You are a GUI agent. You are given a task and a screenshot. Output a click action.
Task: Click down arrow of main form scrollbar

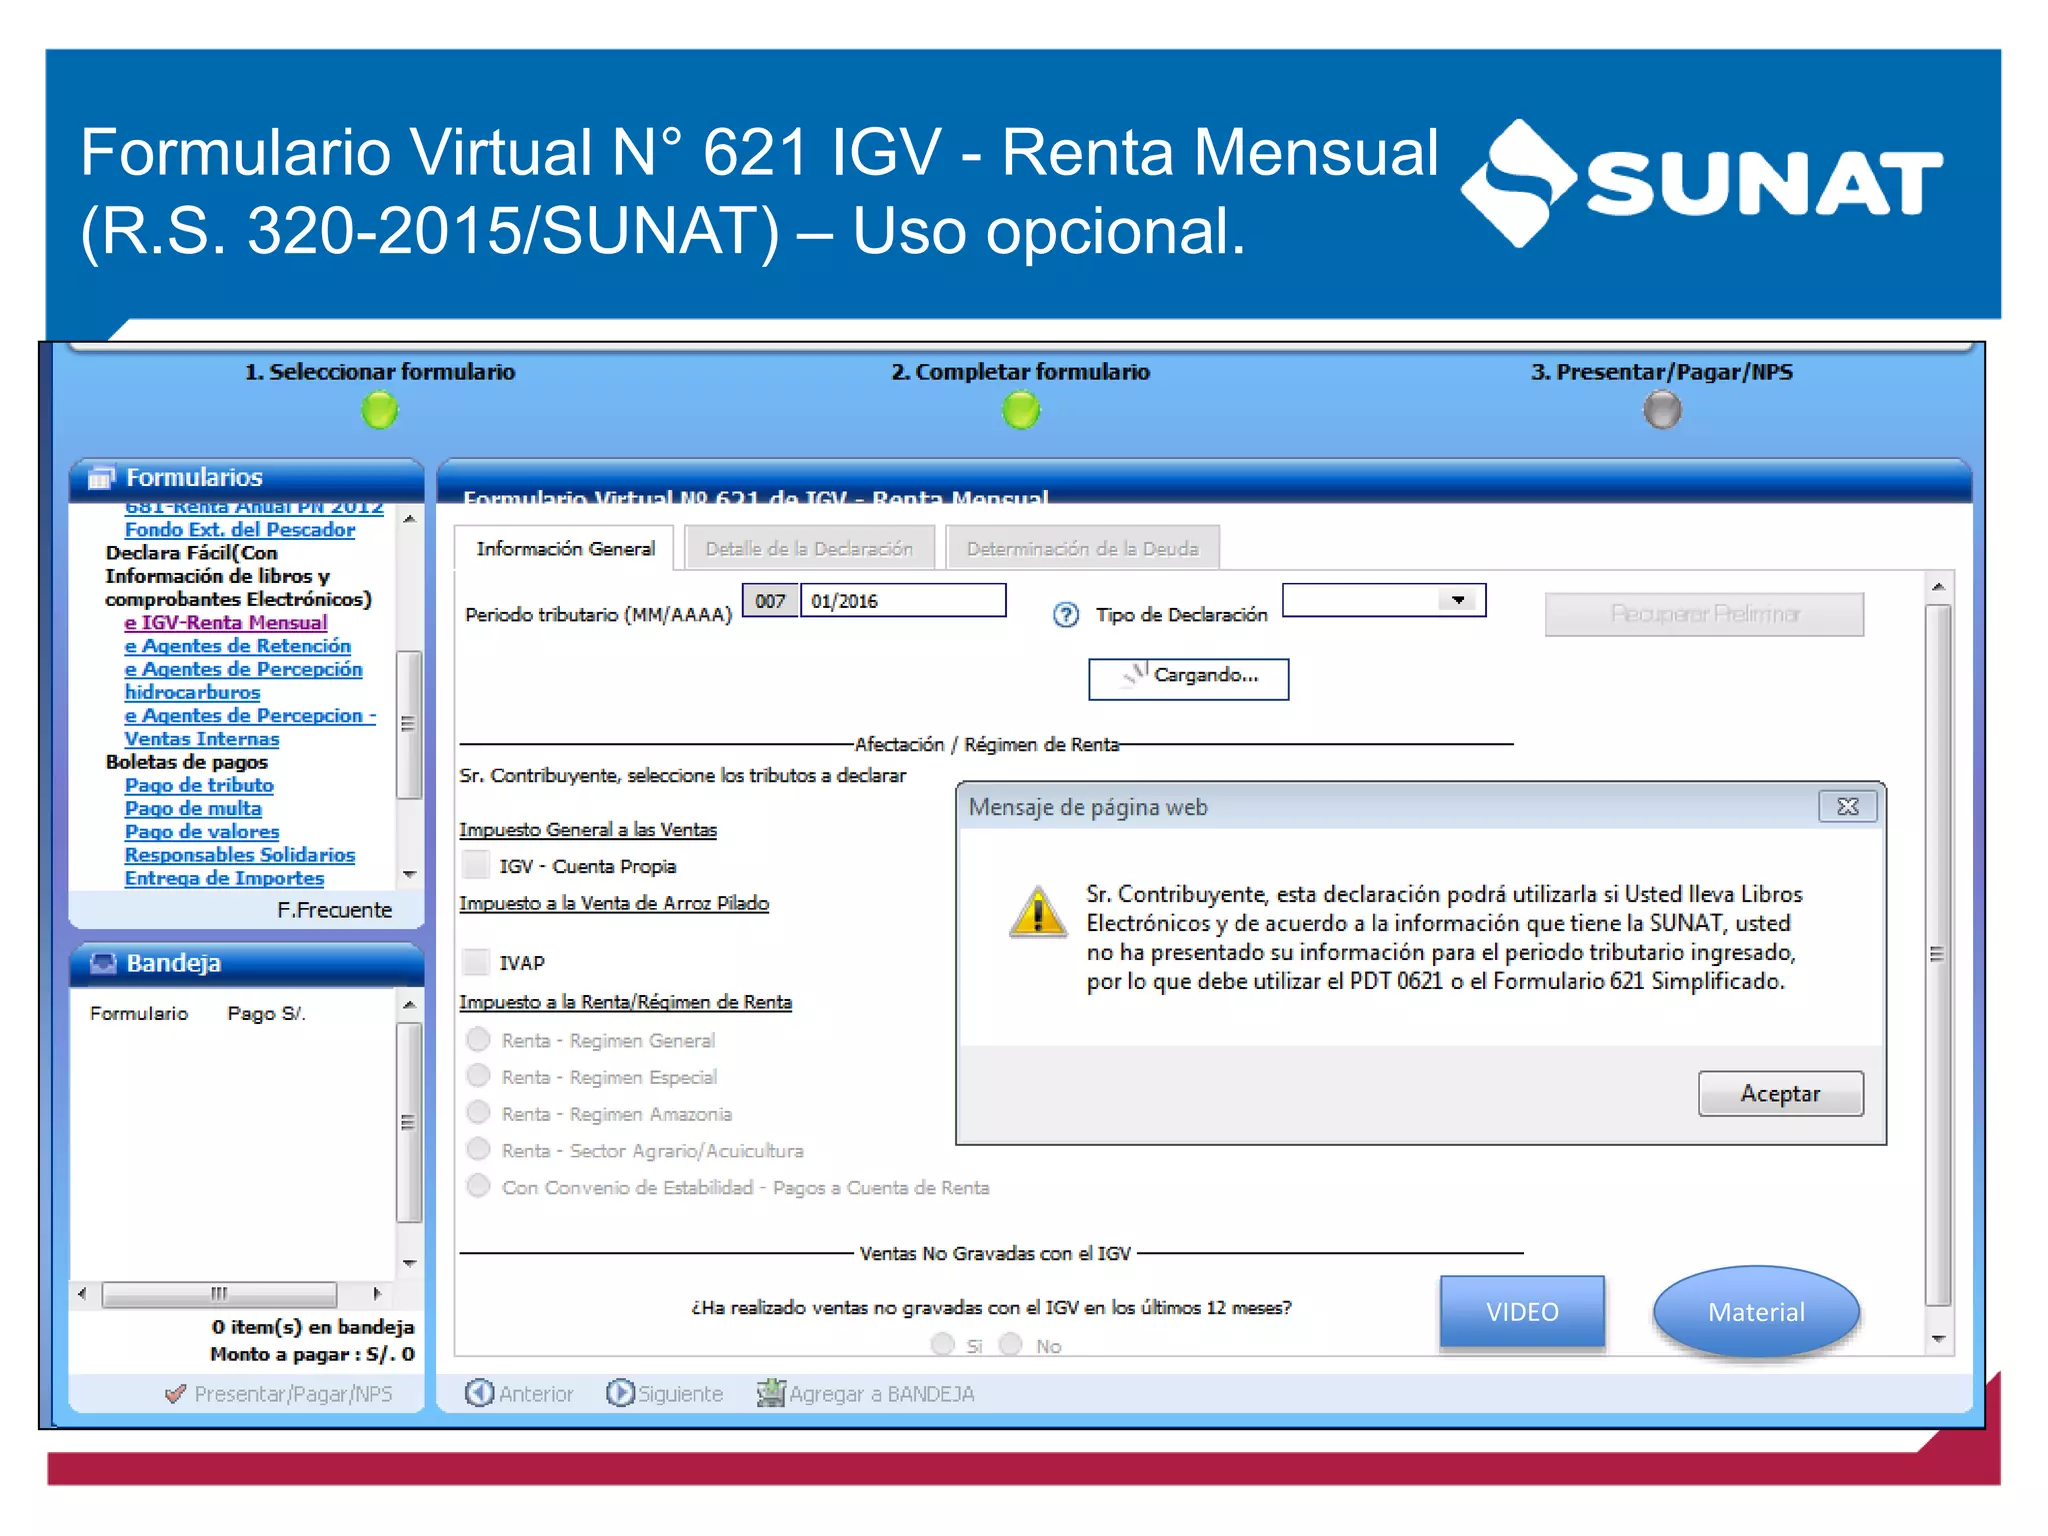click(1938, 1339)
